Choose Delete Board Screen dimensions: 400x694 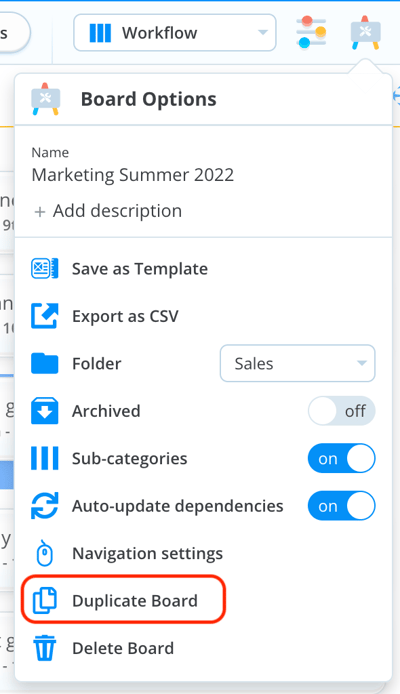(x=123, y=648)
